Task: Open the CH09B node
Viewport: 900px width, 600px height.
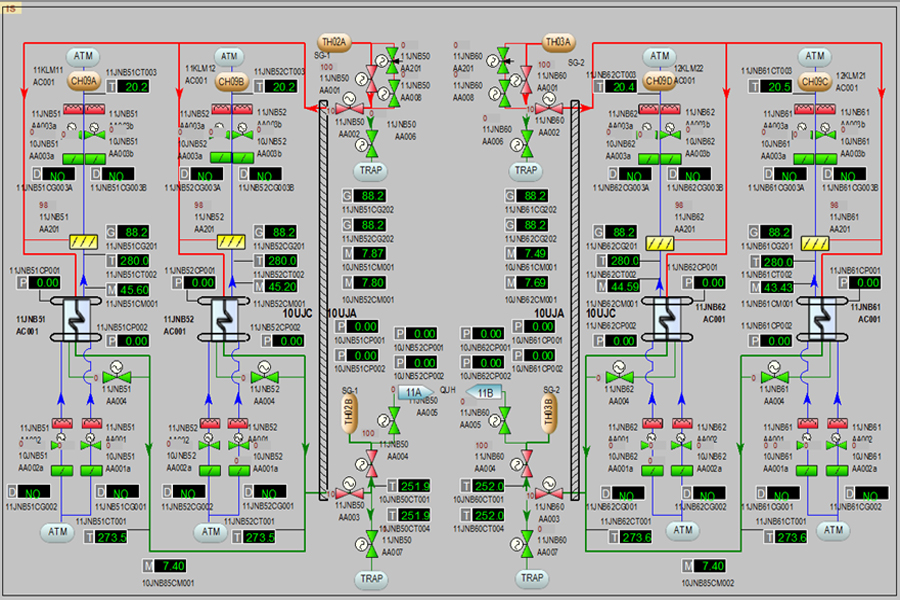Action: pyautogui.click(x=231, y=82)
